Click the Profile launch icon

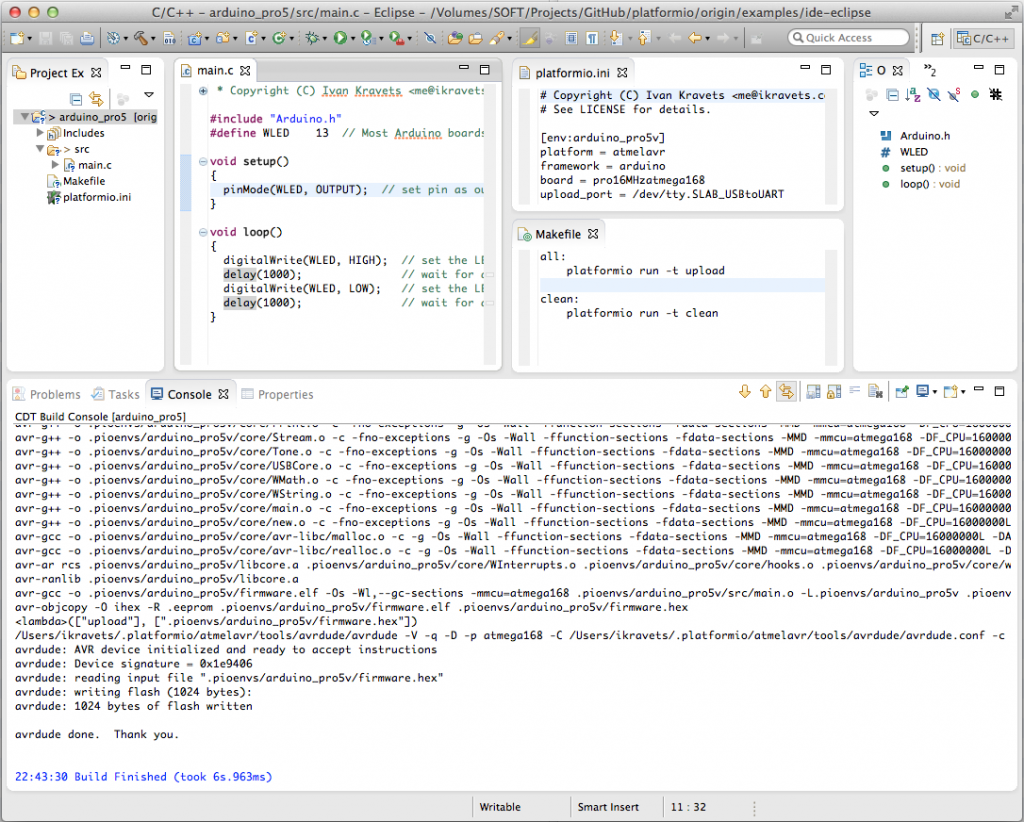pos(367,39)
